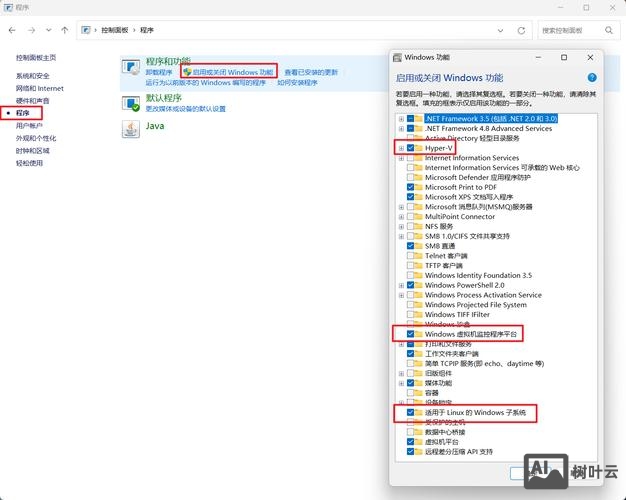Click folder icon beside 容器

[418, 393]
